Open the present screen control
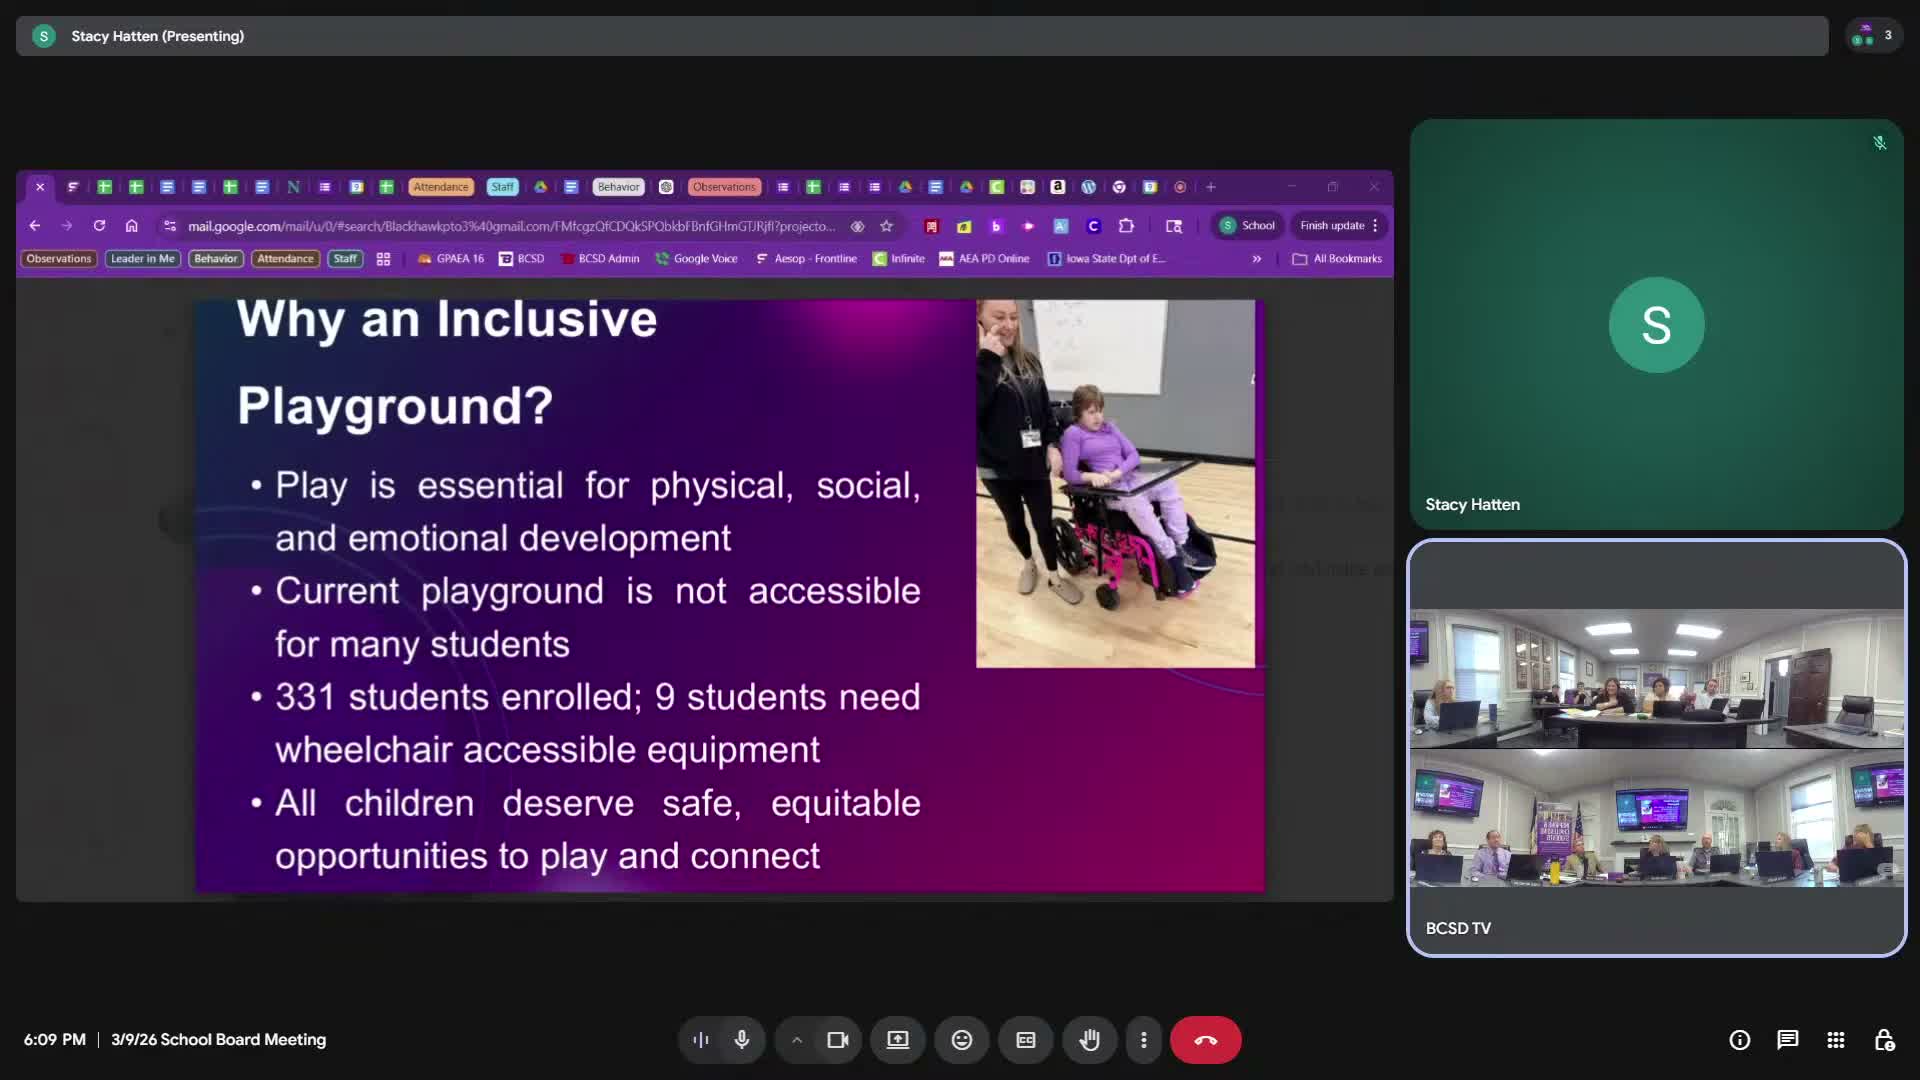 897,1039
